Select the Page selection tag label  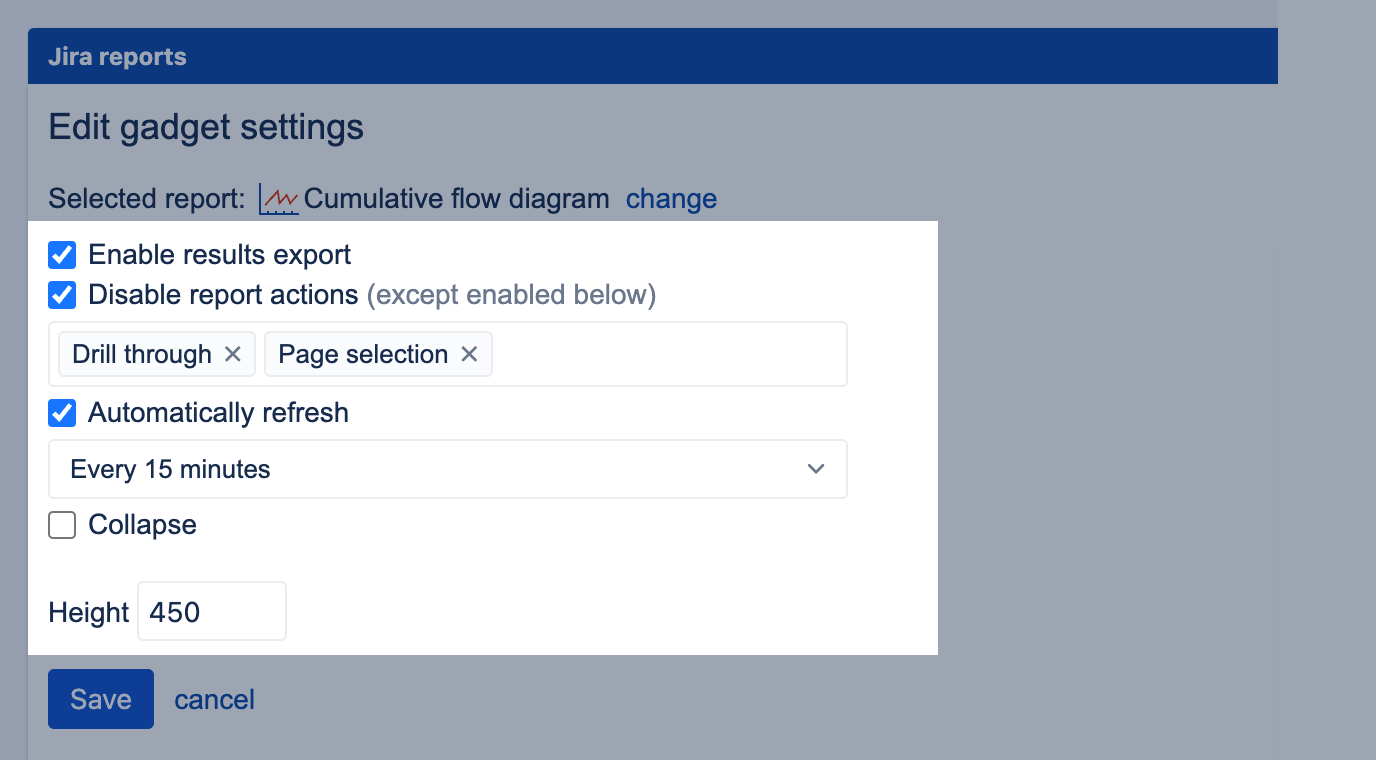(x=363, y=354)
